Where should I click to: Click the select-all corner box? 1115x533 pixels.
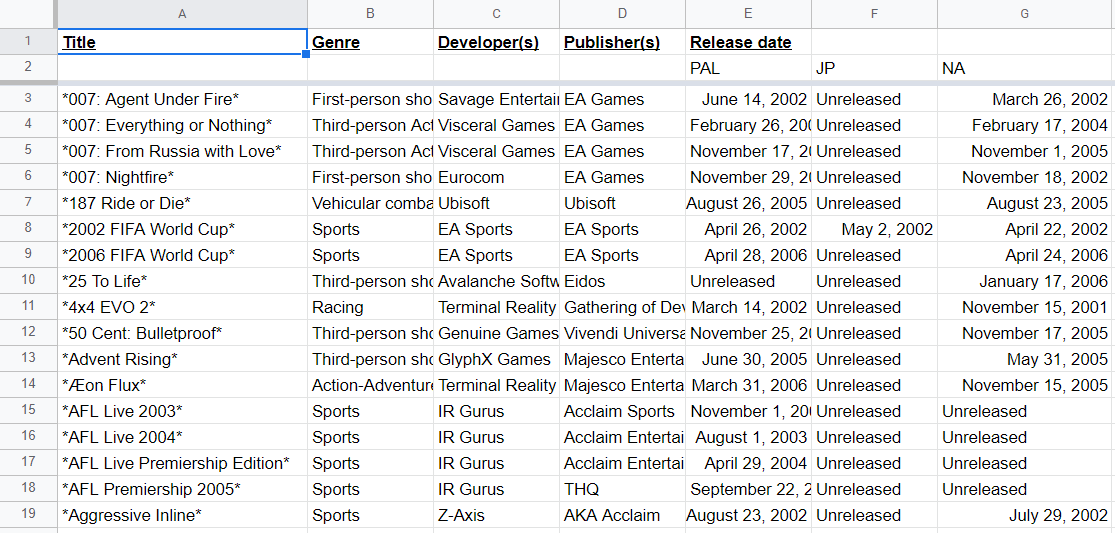(28, 14)
